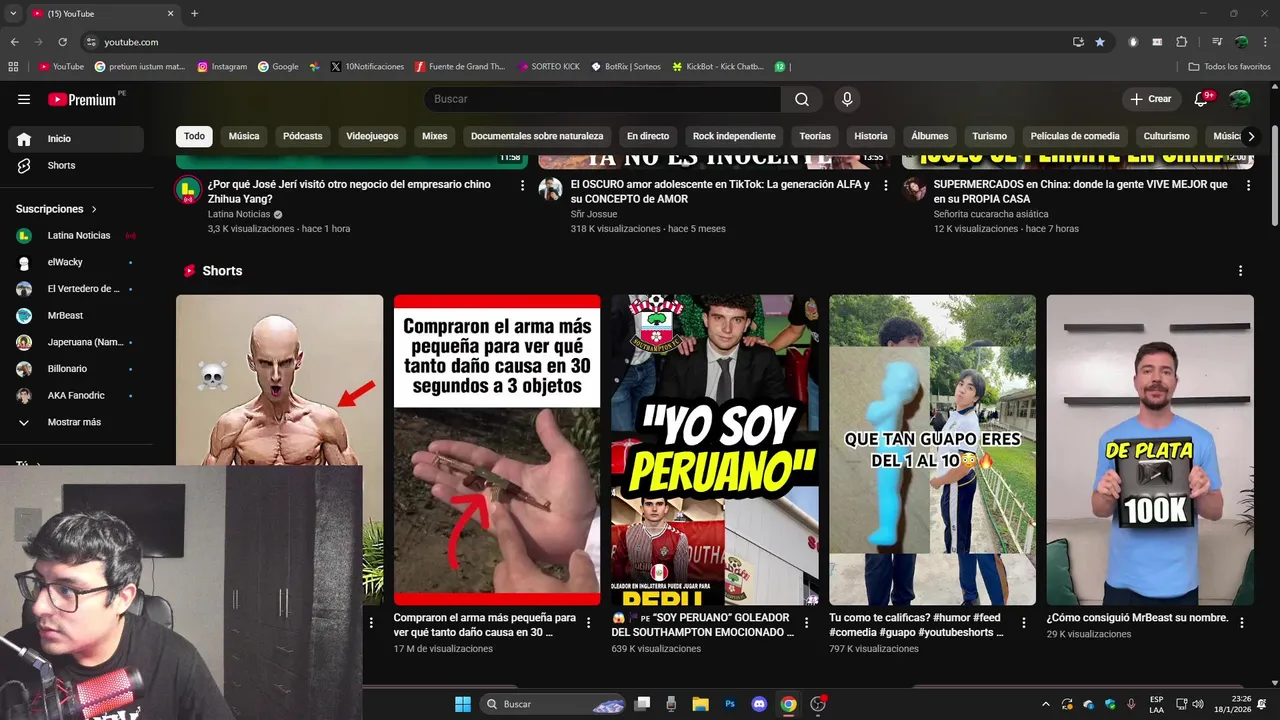Play the Compraron el arma Short thumbnail
Image resolution: width=1280 pixels, height=720 pixels.
coord(497,450)
